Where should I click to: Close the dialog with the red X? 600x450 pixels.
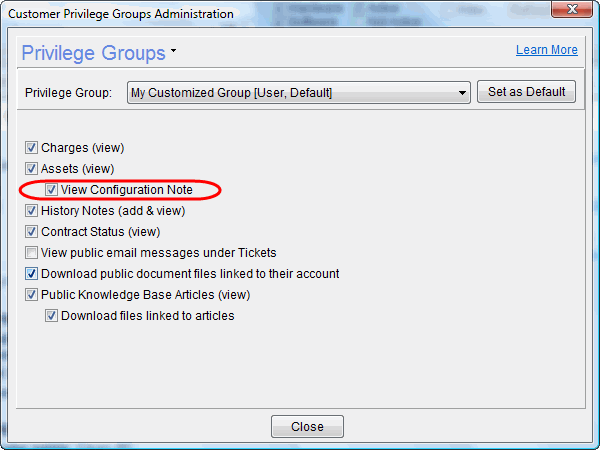(570, 13)
